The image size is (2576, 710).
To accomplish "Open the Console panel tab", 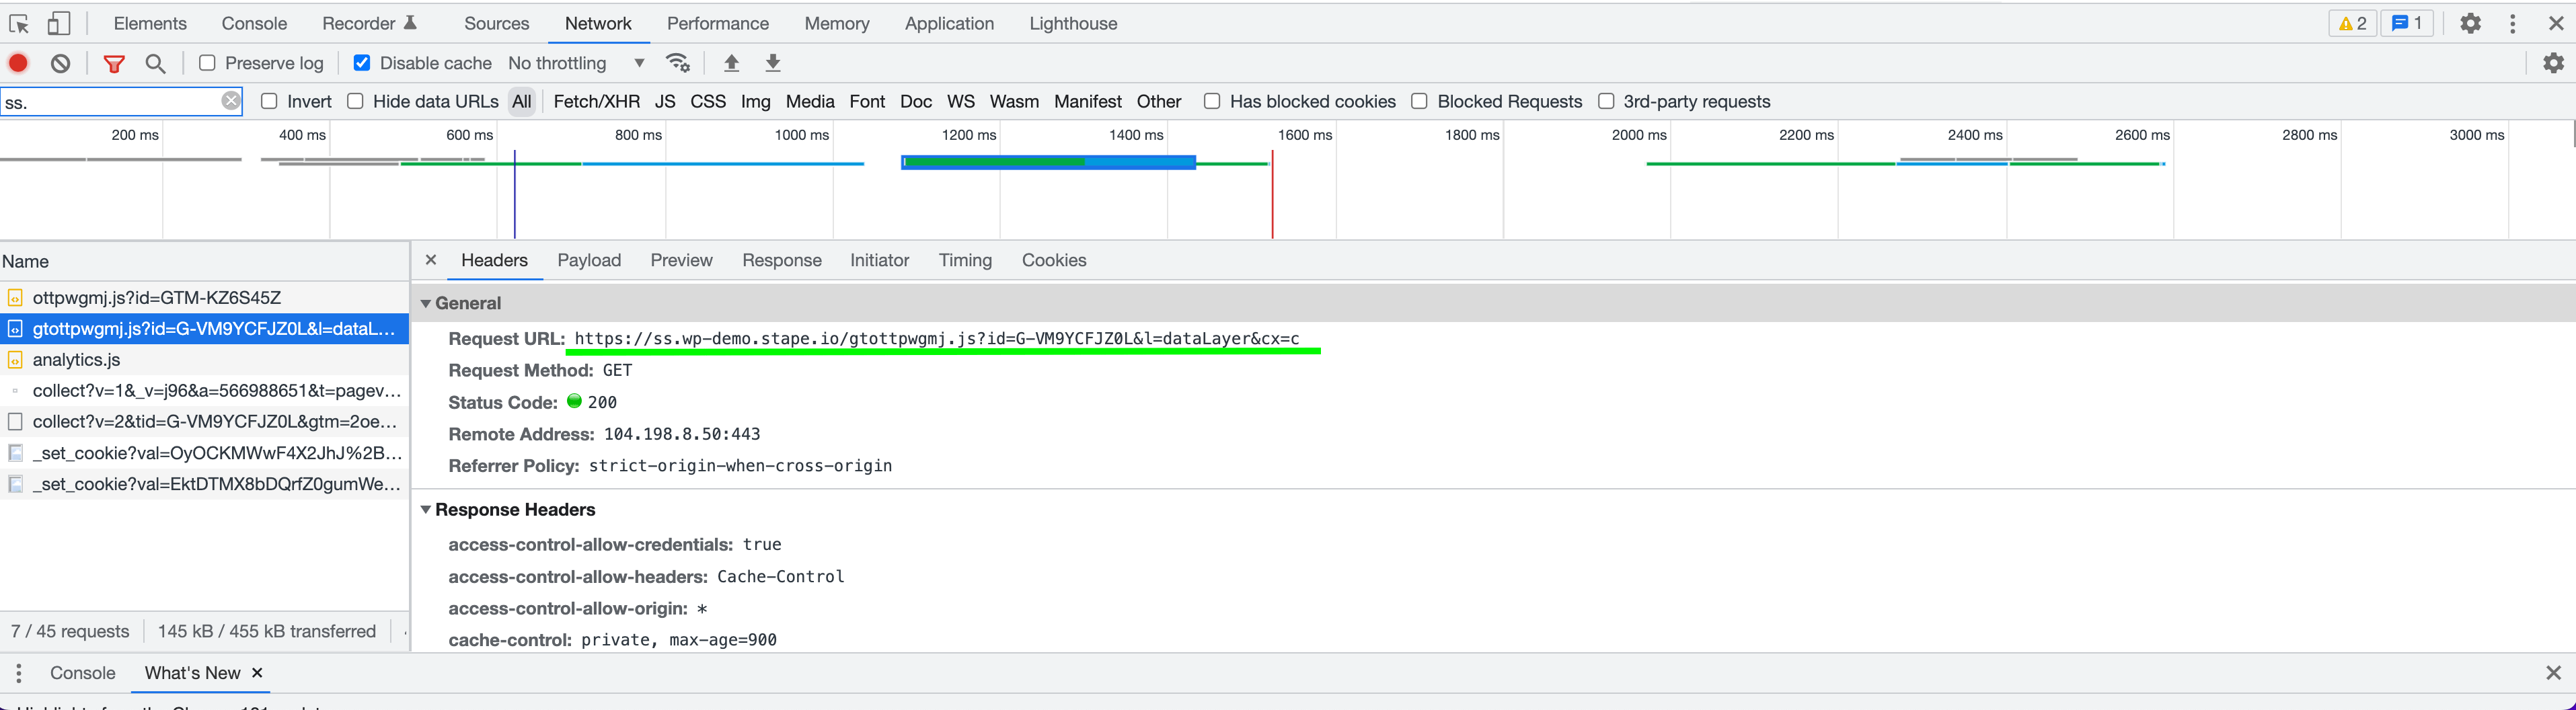I will click(x=254, y=23).
